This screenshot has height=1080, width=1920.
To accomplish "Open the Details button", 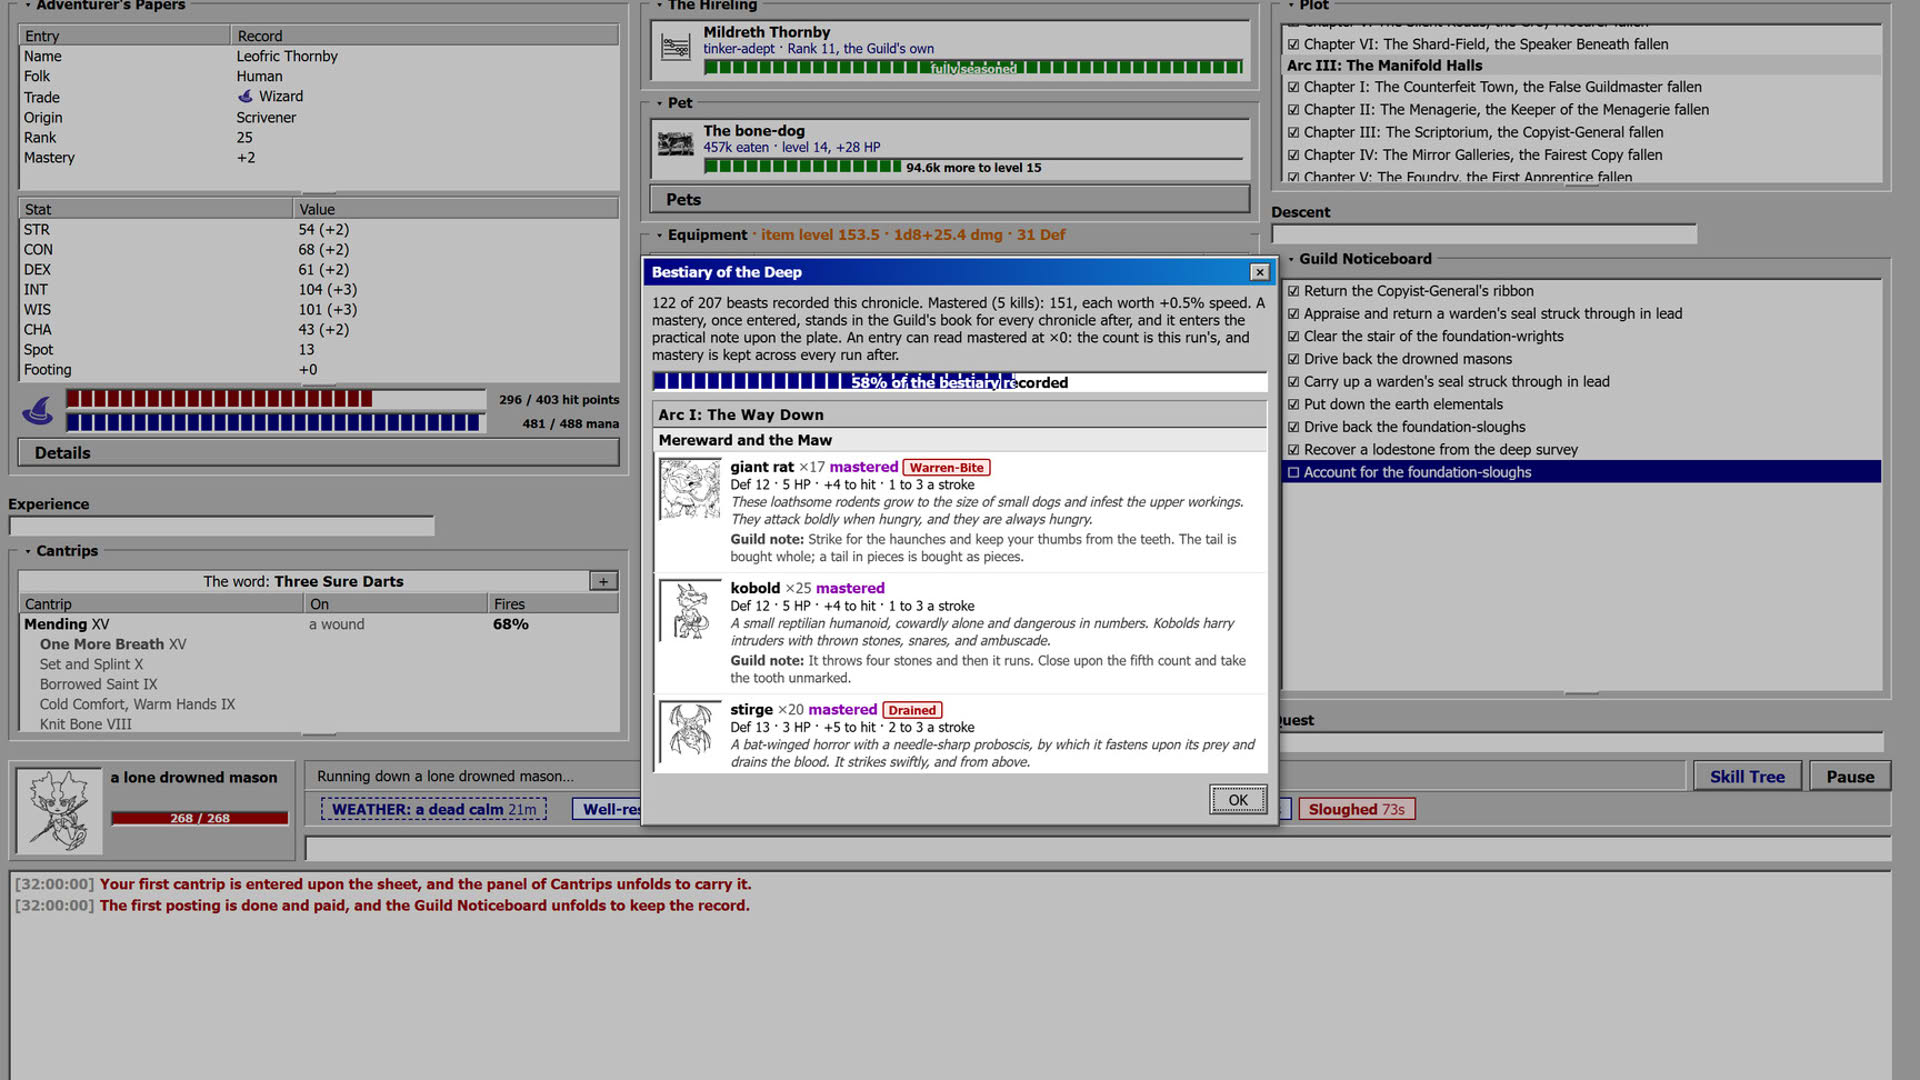I will click(x=318, y=453).
